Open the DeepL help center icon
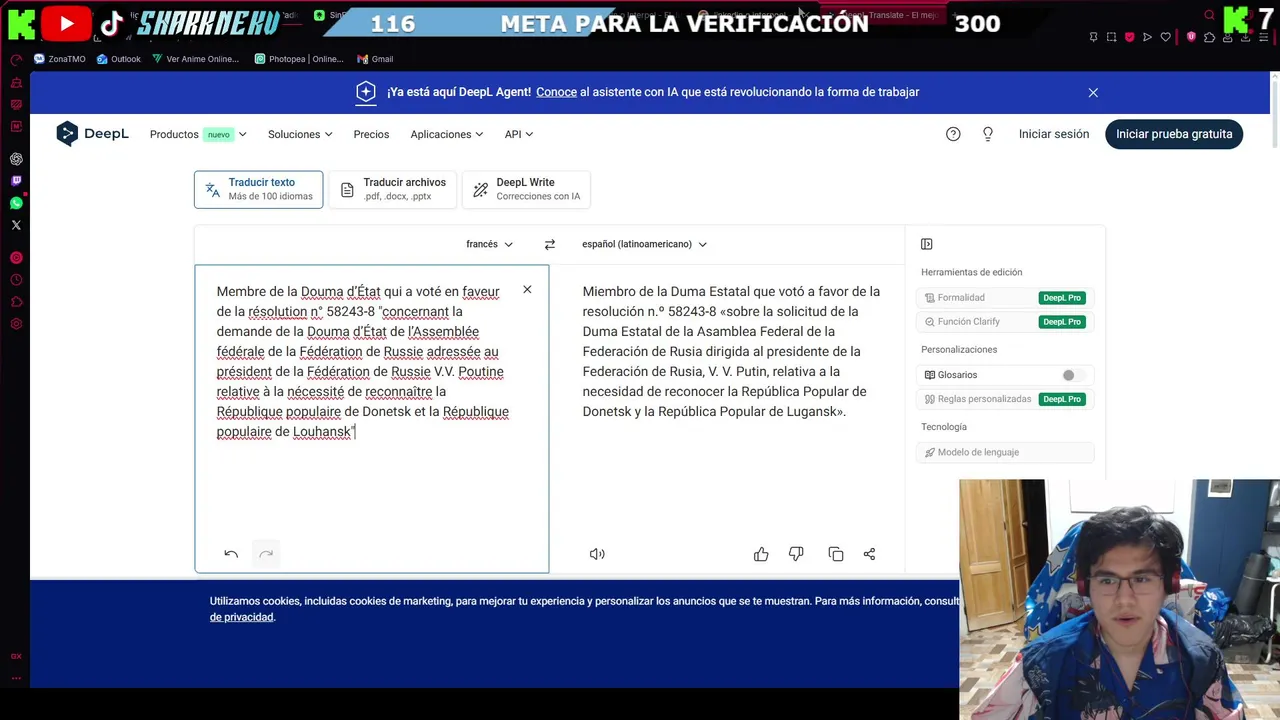 [x=953, y=134]
